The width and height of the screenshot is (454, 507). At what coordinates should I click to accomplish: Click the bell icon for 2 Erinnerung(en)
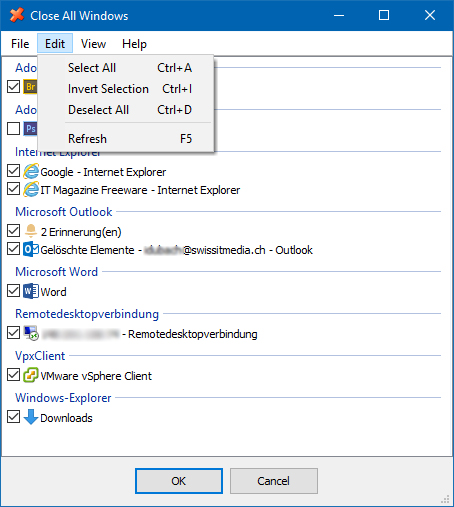click(x=31, y=231)
